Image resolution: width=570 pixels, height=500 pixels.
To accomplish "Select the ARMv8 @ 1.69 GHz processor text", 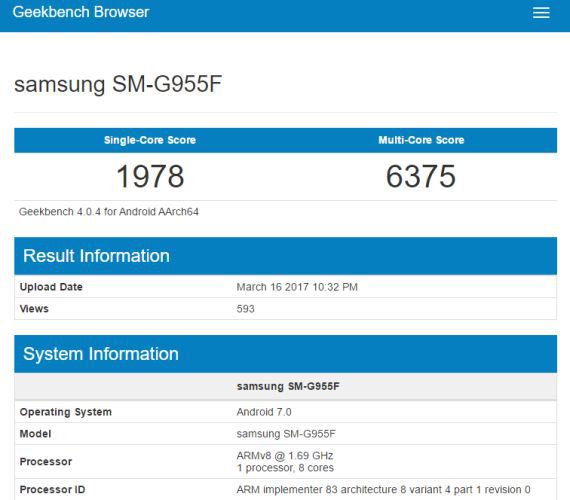I will 285,456.
